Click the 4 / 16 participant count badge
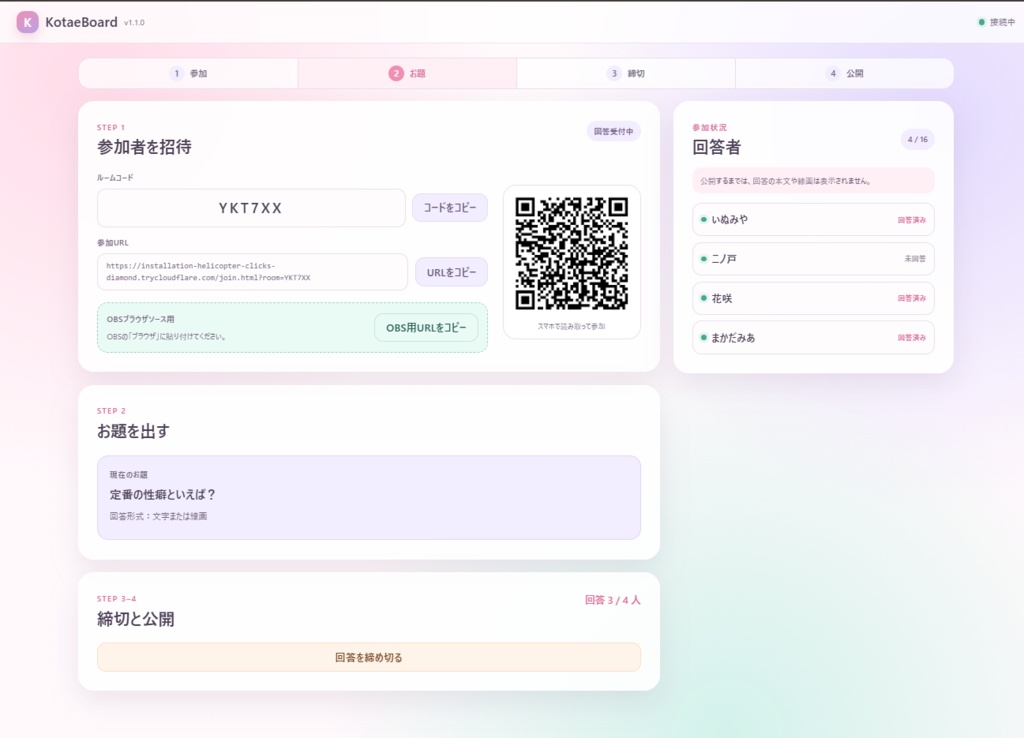 pos(918,139)
